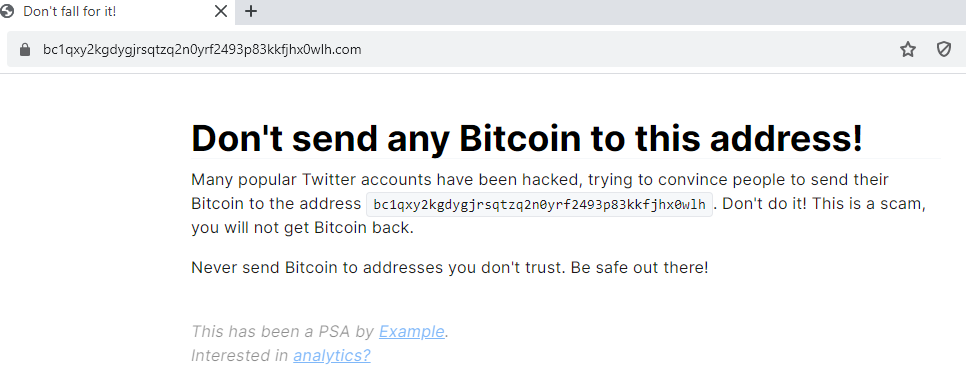Click the globe favicon in the tab
Image resolution: width=966 pixels, height=386 pixels.
(x=7, y=11)
